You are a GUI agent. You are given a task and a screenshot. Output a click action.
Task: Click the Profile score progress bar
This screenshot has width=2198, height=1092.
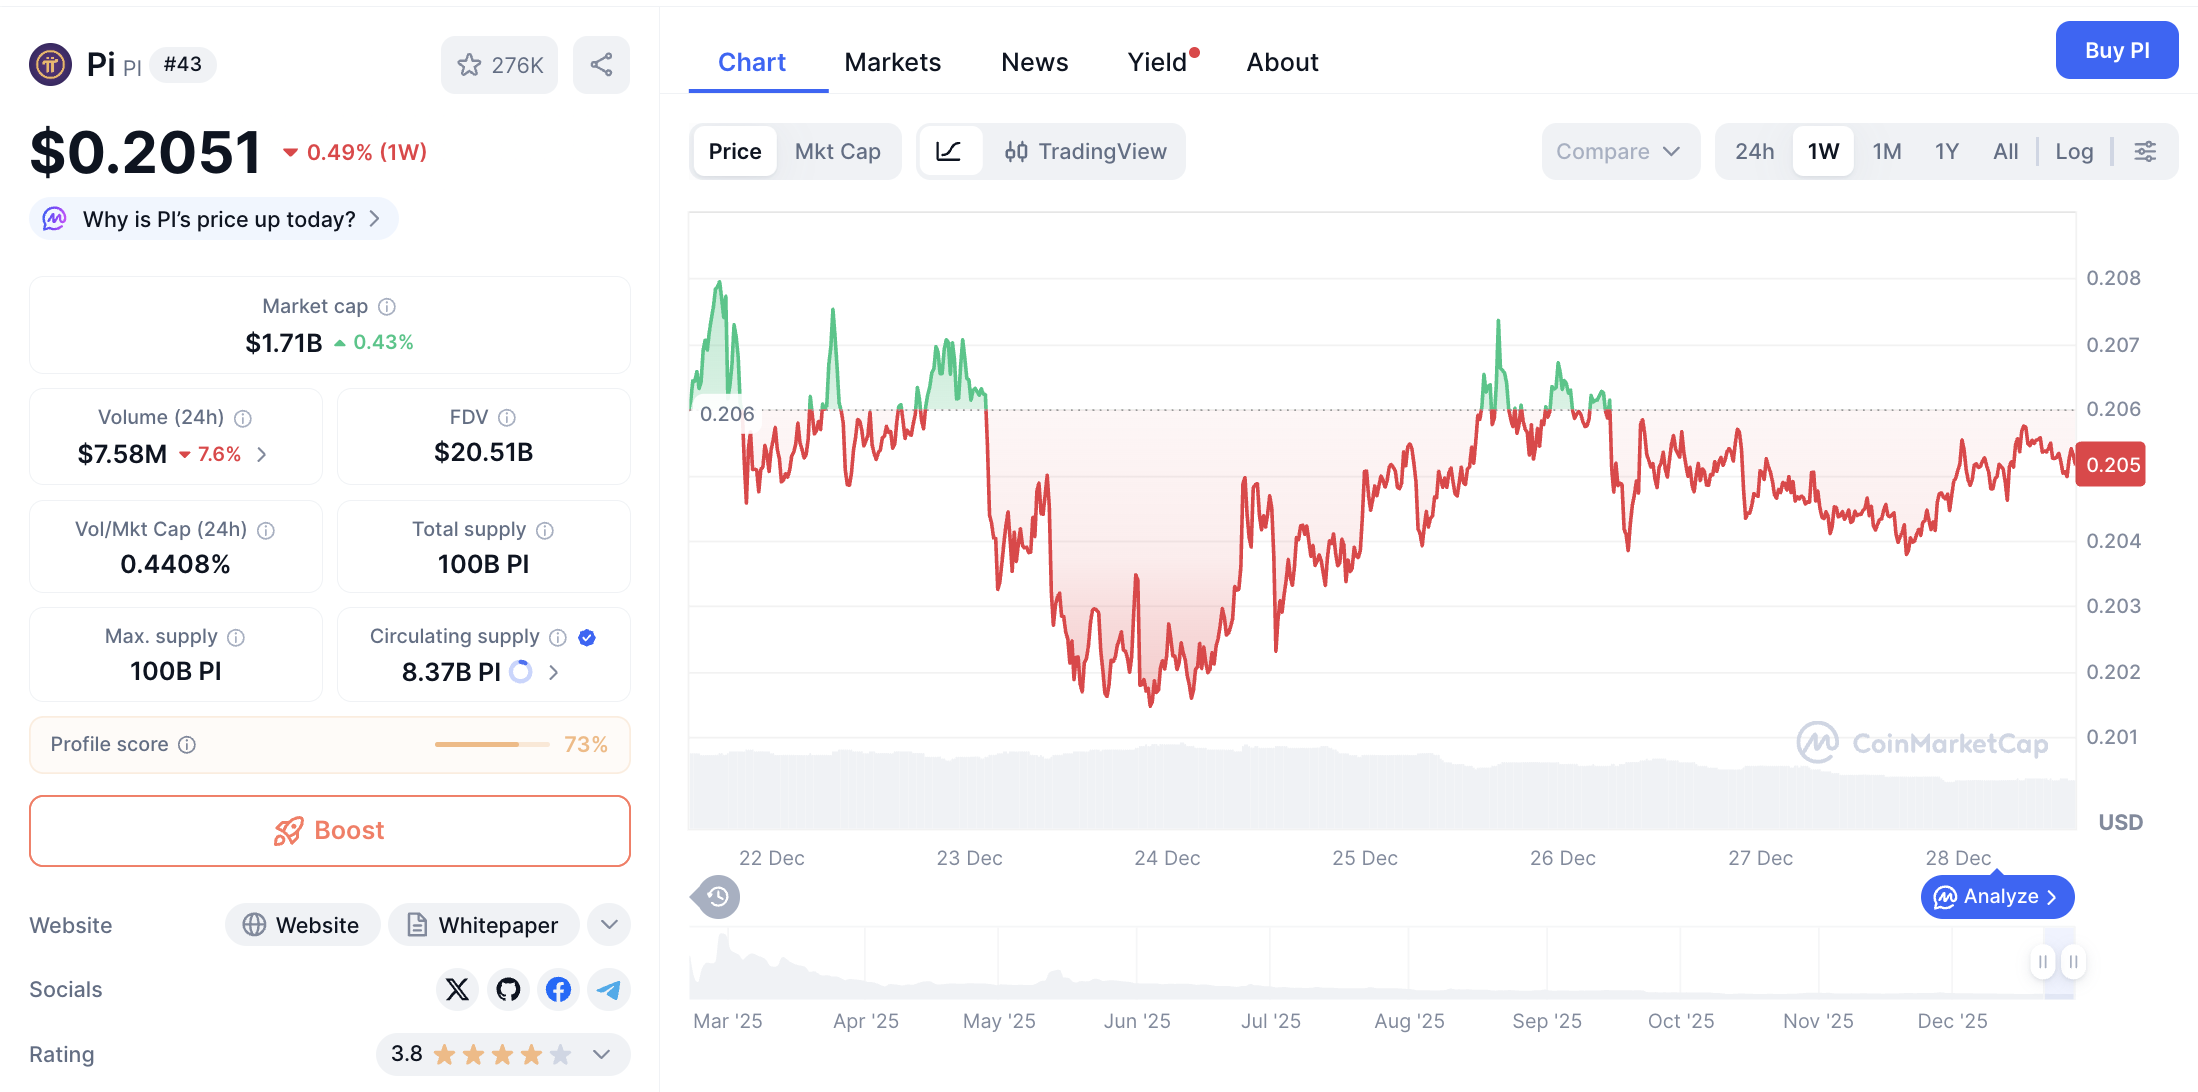tap(491, 744)
